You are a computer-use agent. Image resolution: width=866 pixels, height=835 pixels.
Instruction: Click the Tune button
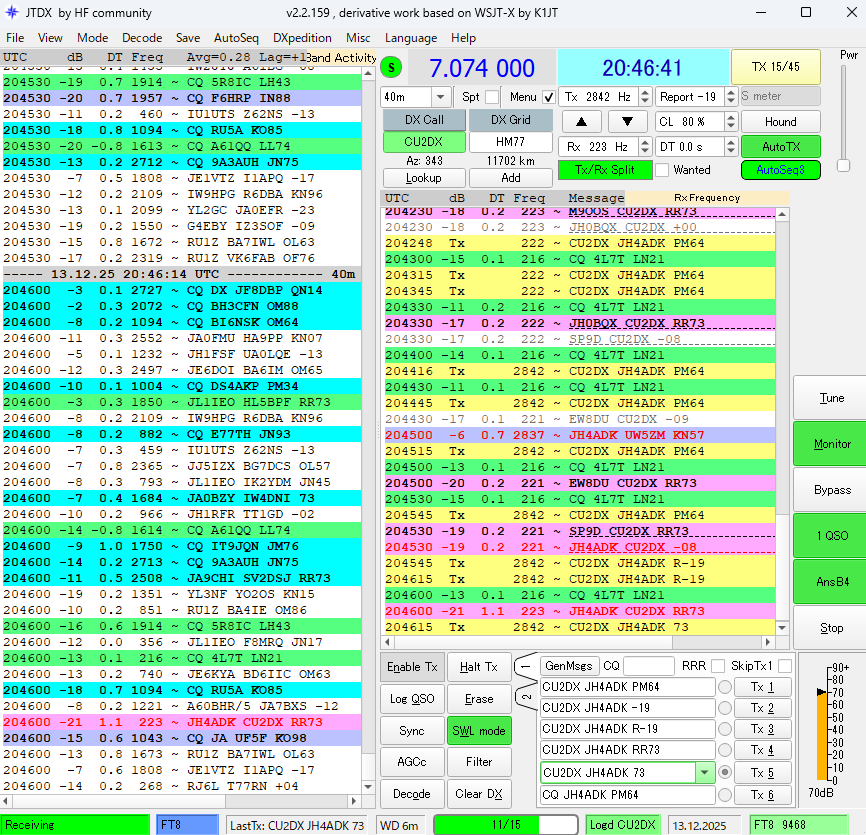click(831, 398)
